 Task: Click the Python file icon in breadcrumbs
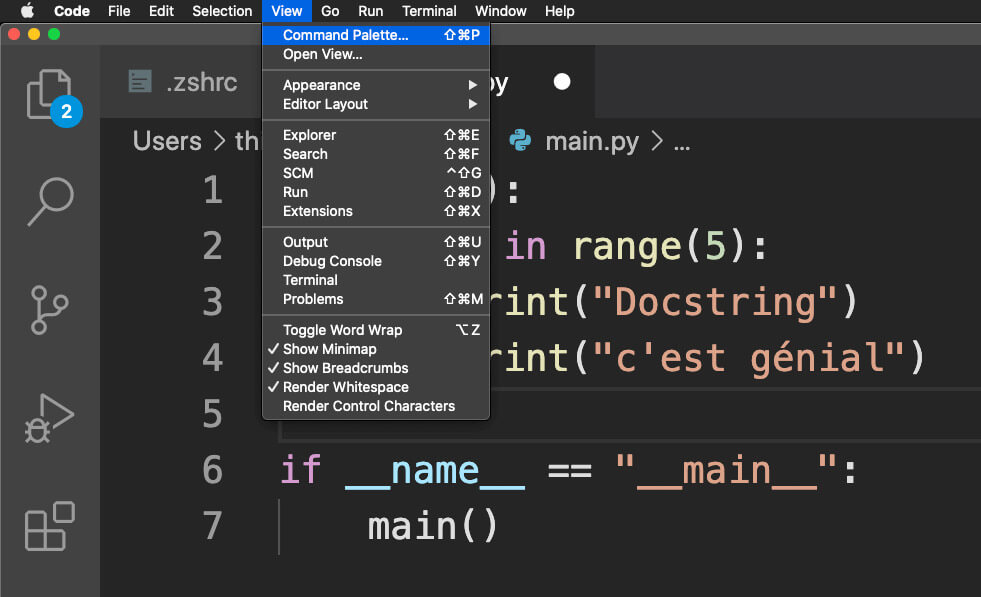(x=520, y=141)
